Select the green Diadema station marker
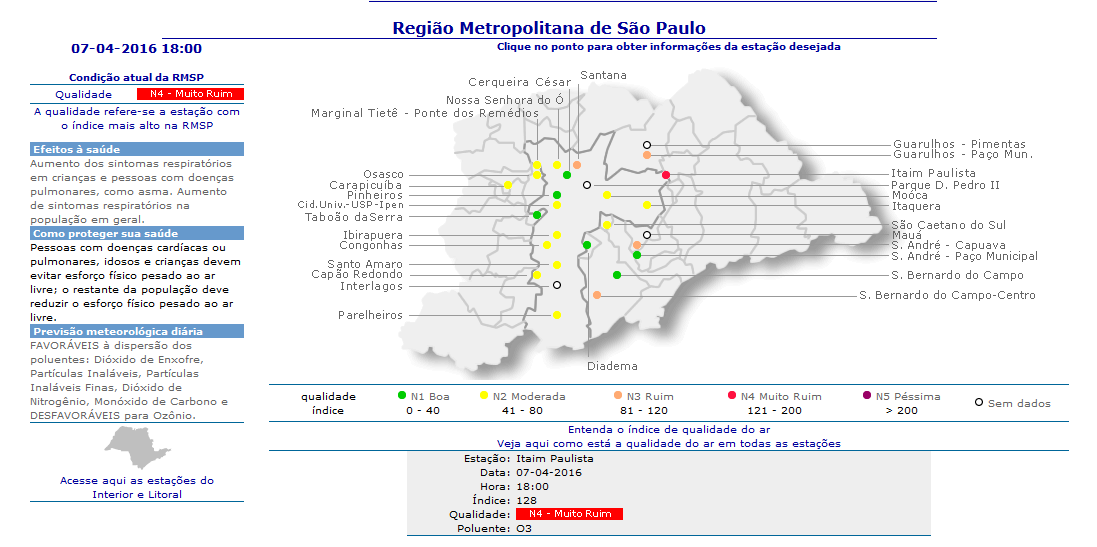 (587, 245)
